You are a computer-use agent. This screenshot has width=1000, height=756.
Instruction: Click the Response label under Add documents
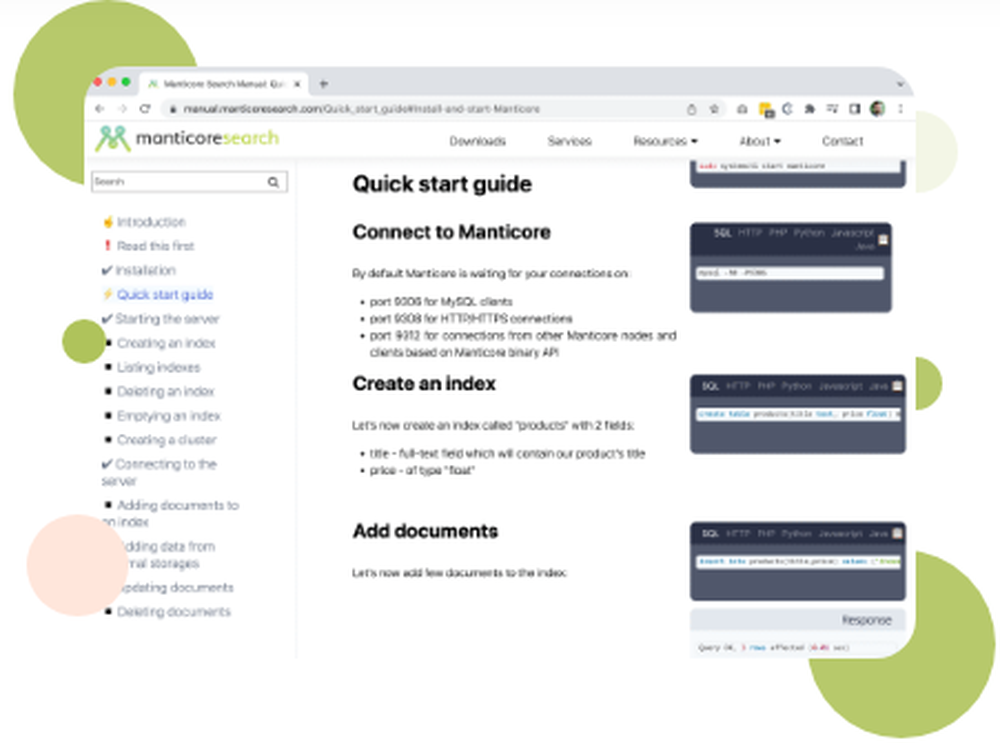867,620
